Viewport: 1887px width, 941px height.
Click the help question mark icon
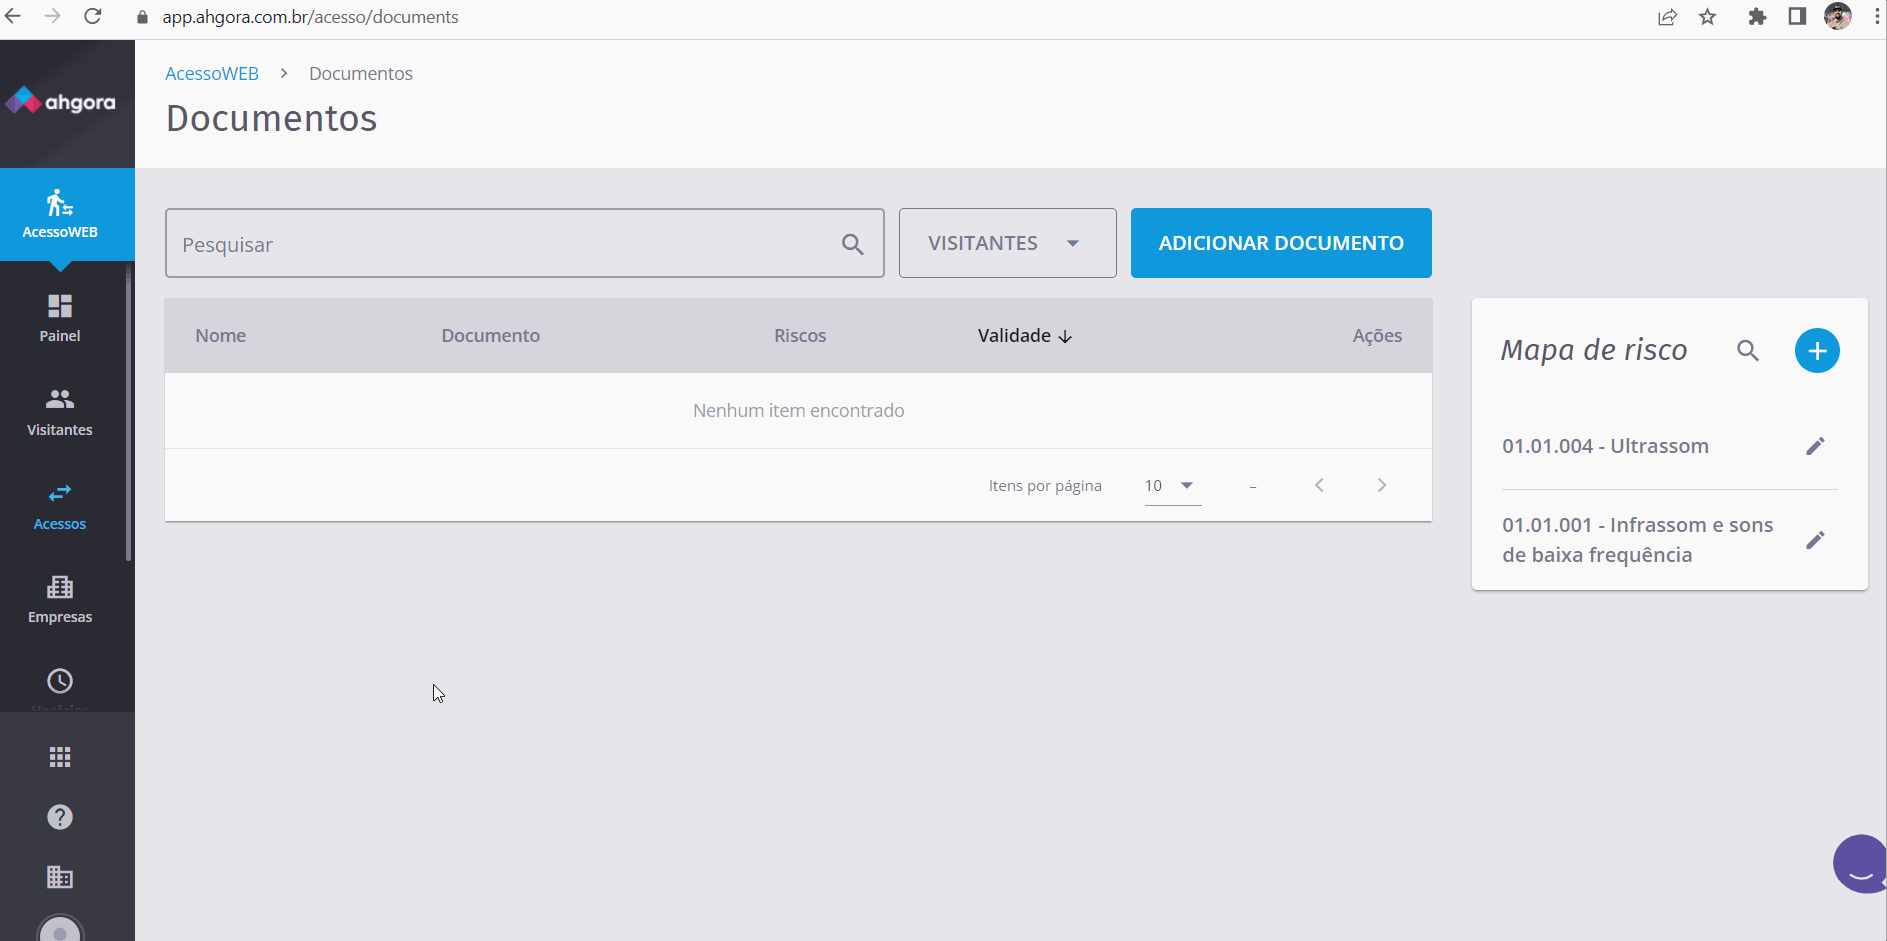click(59, 816)
